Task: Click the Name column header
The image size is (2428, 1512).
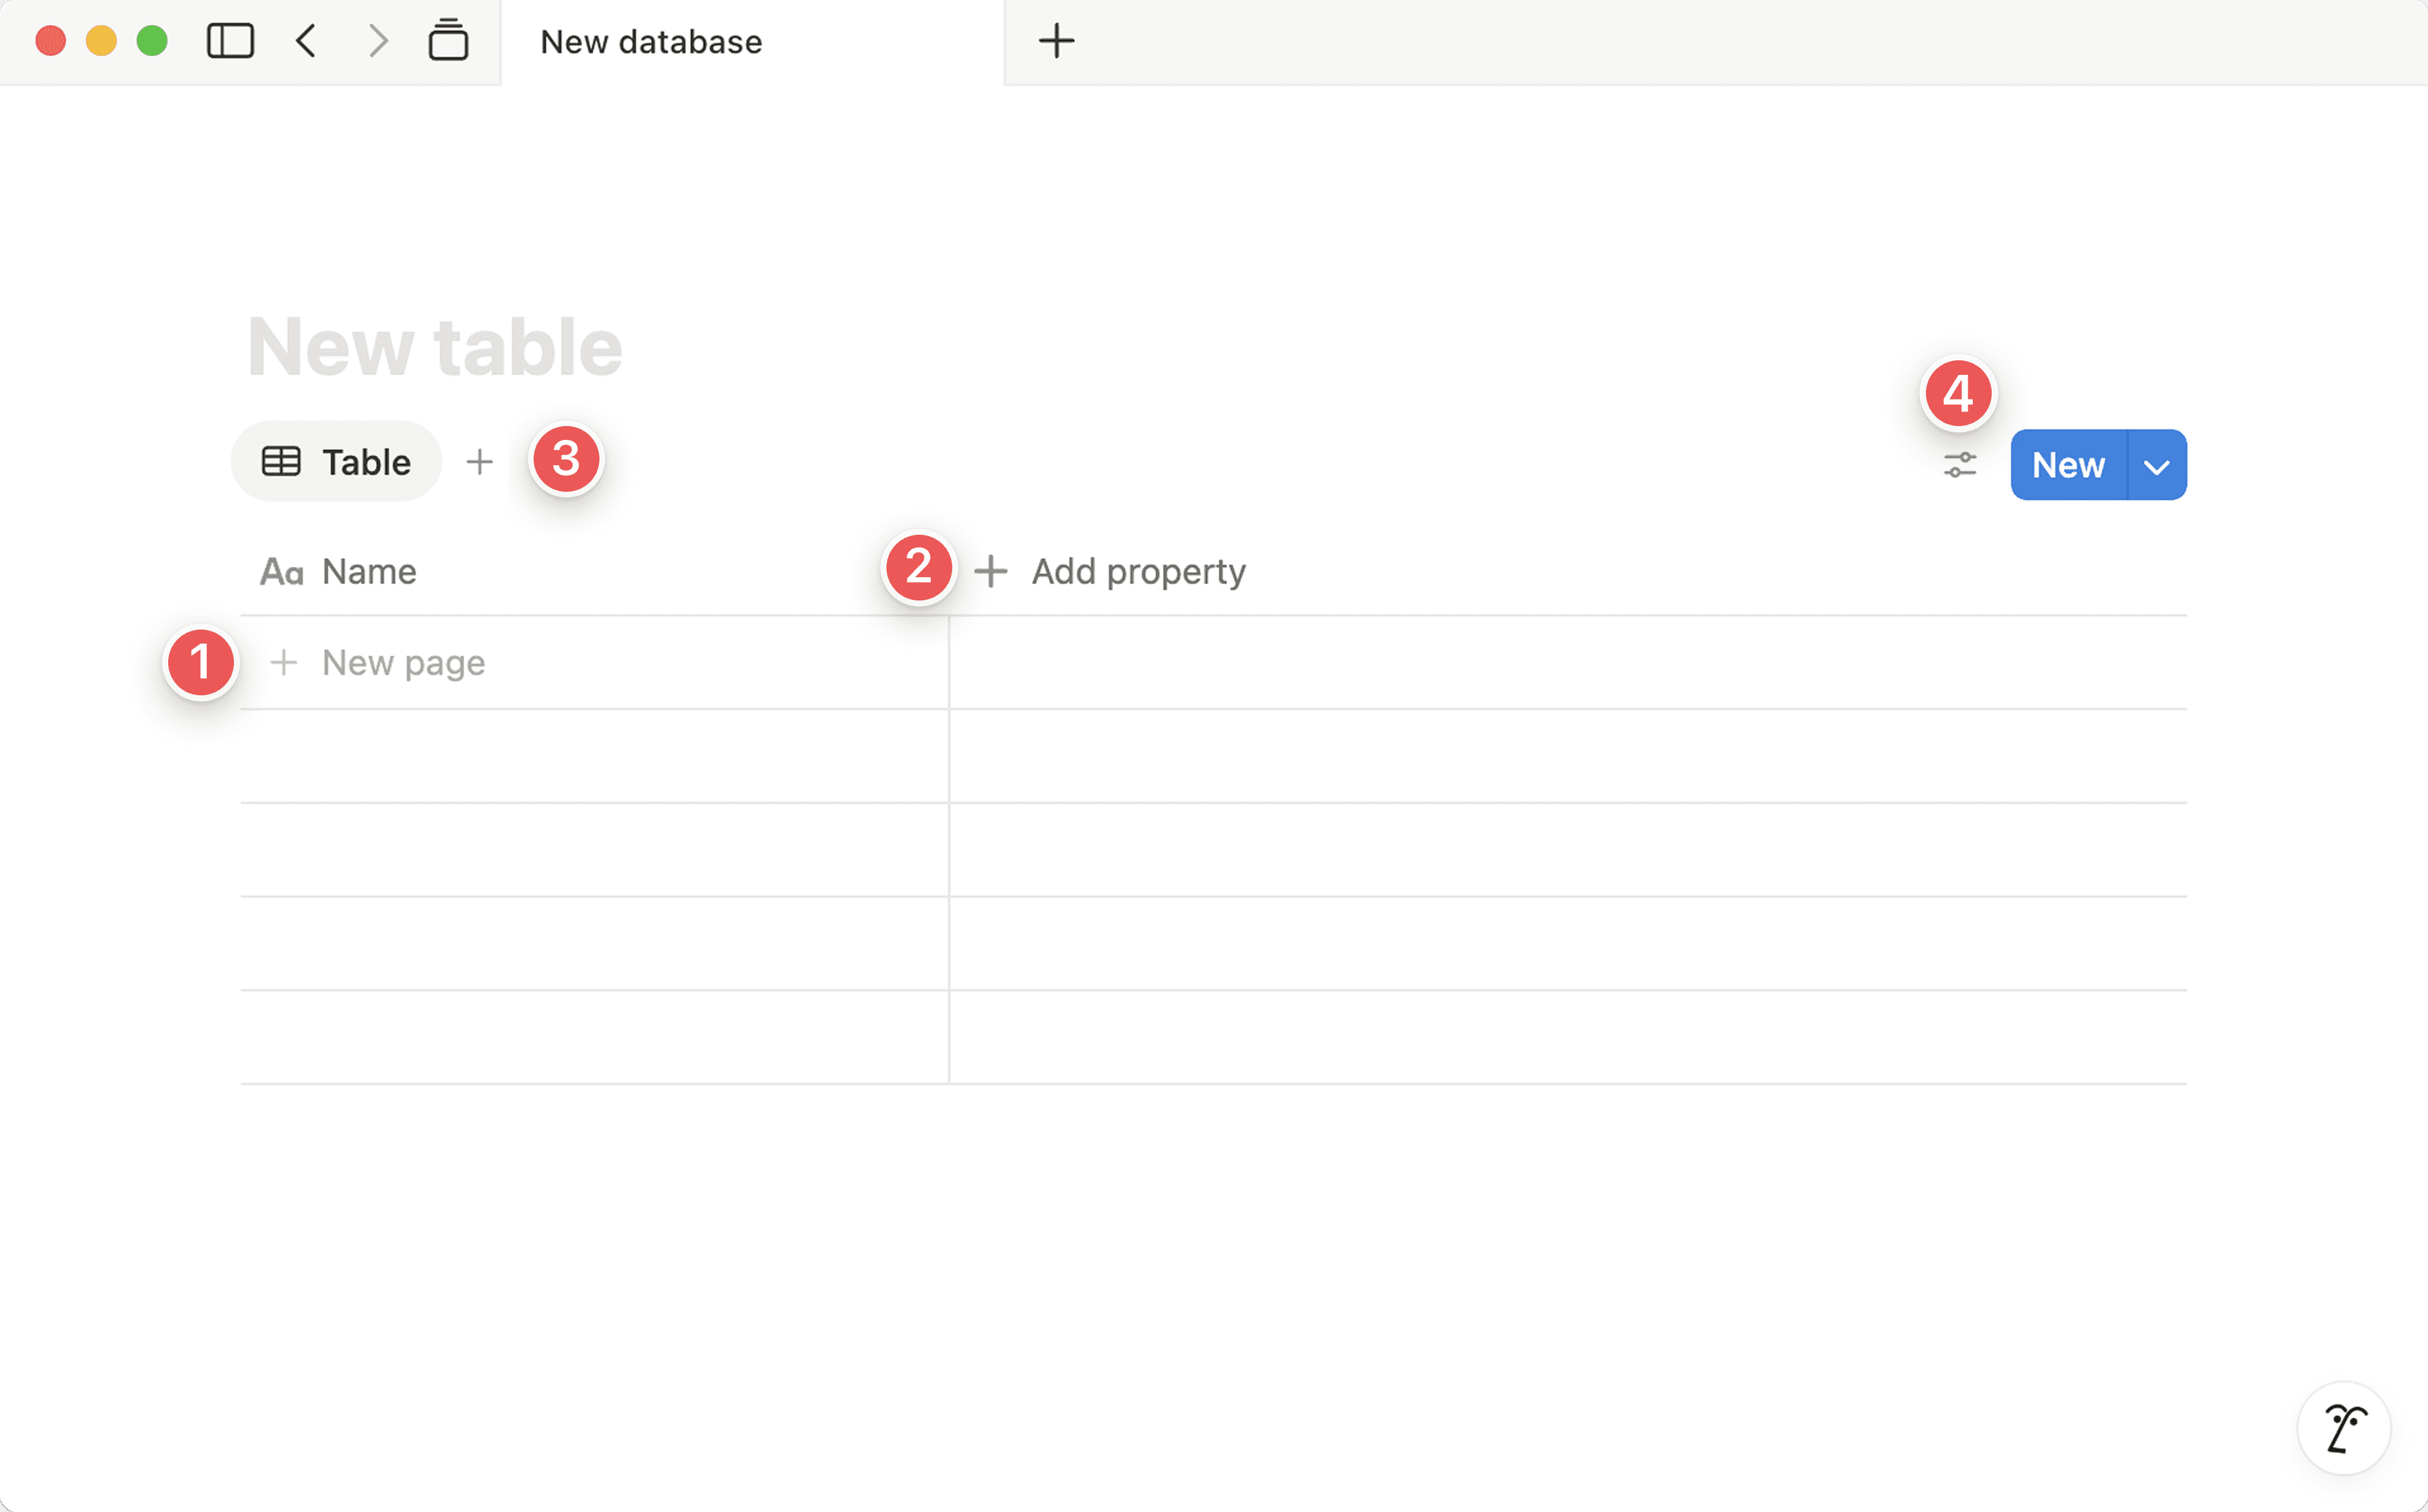Action: [368, 571]
